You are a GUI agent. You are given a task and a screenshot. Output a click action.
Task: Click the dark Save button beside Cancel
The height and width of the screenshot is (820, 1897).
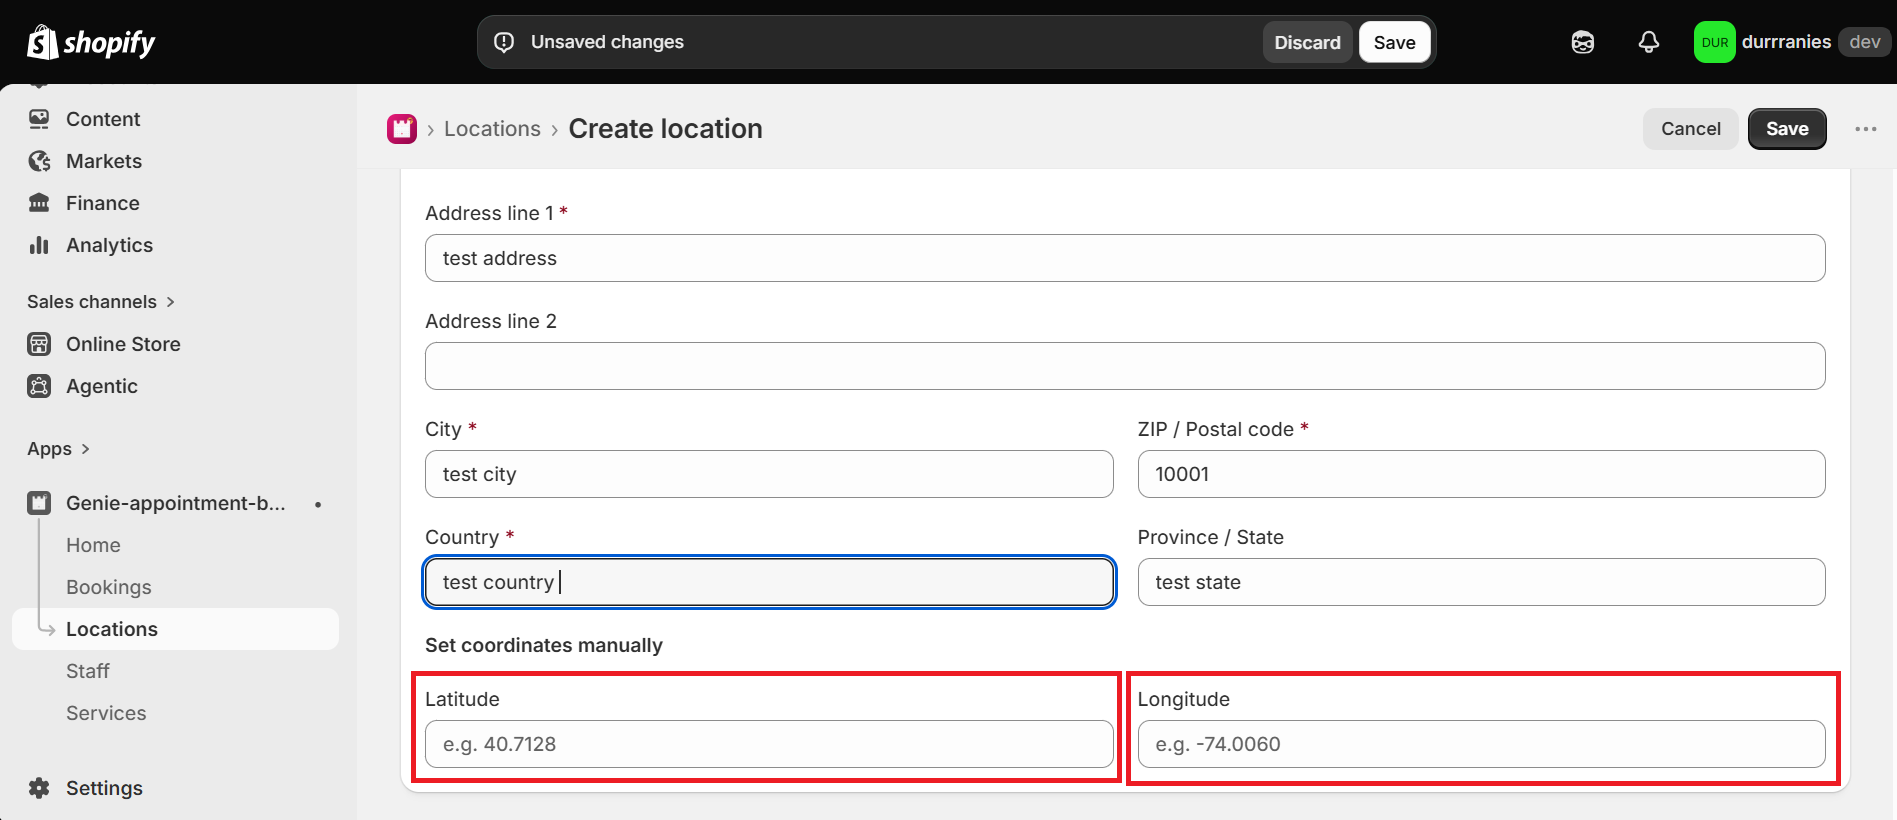tap(1787, 129)
